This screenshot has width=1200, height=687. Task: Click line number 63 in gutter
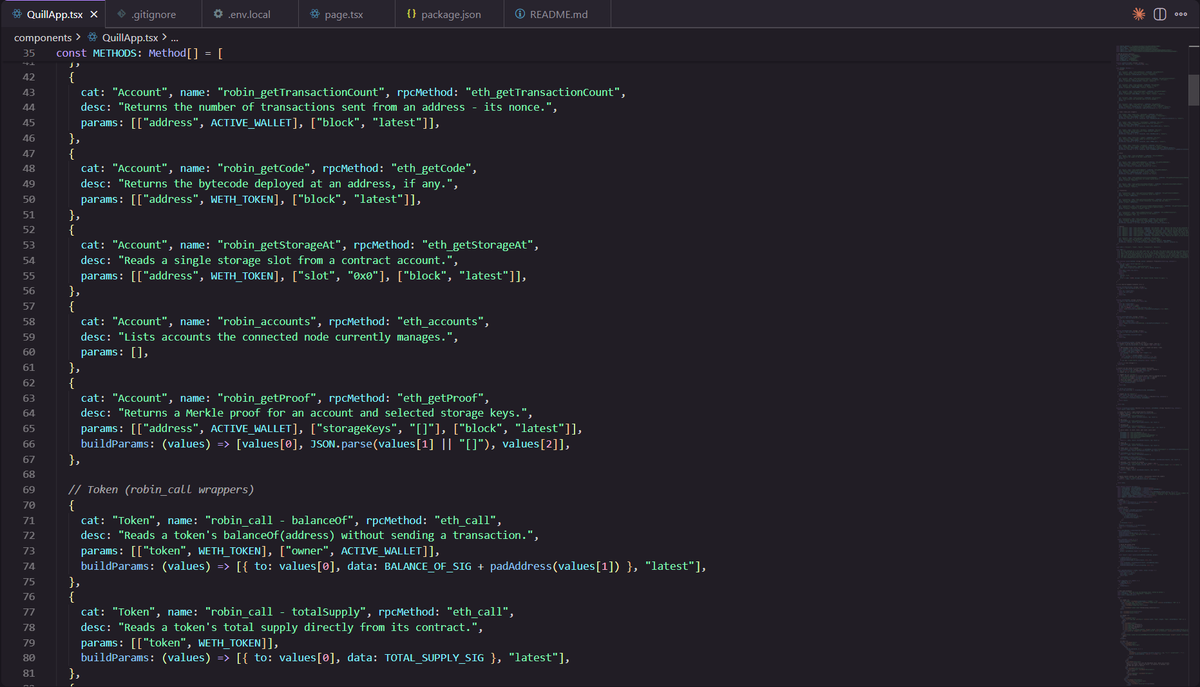[28, 398]
